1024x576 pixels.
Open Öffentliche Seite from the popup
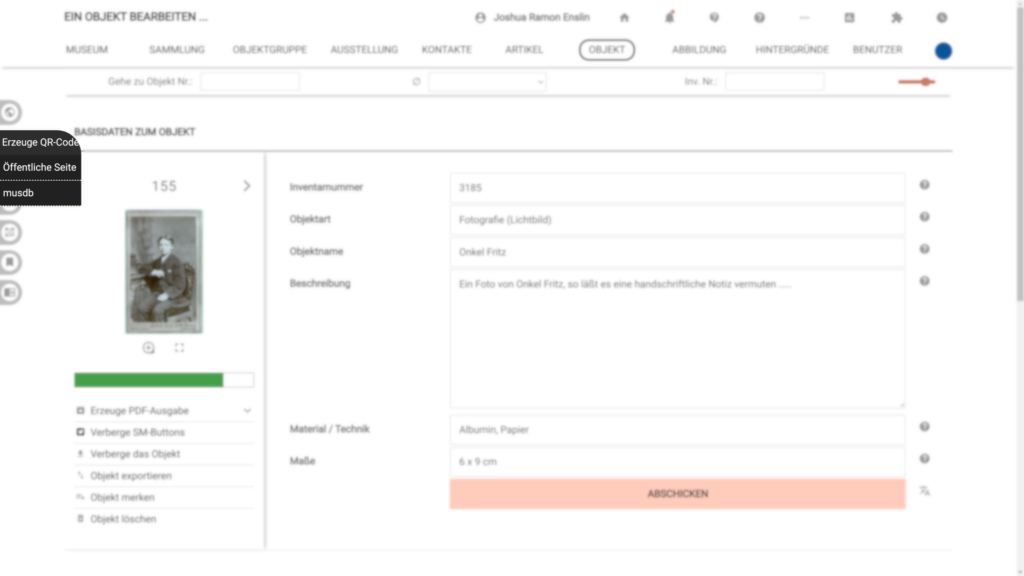click(40, 167)
